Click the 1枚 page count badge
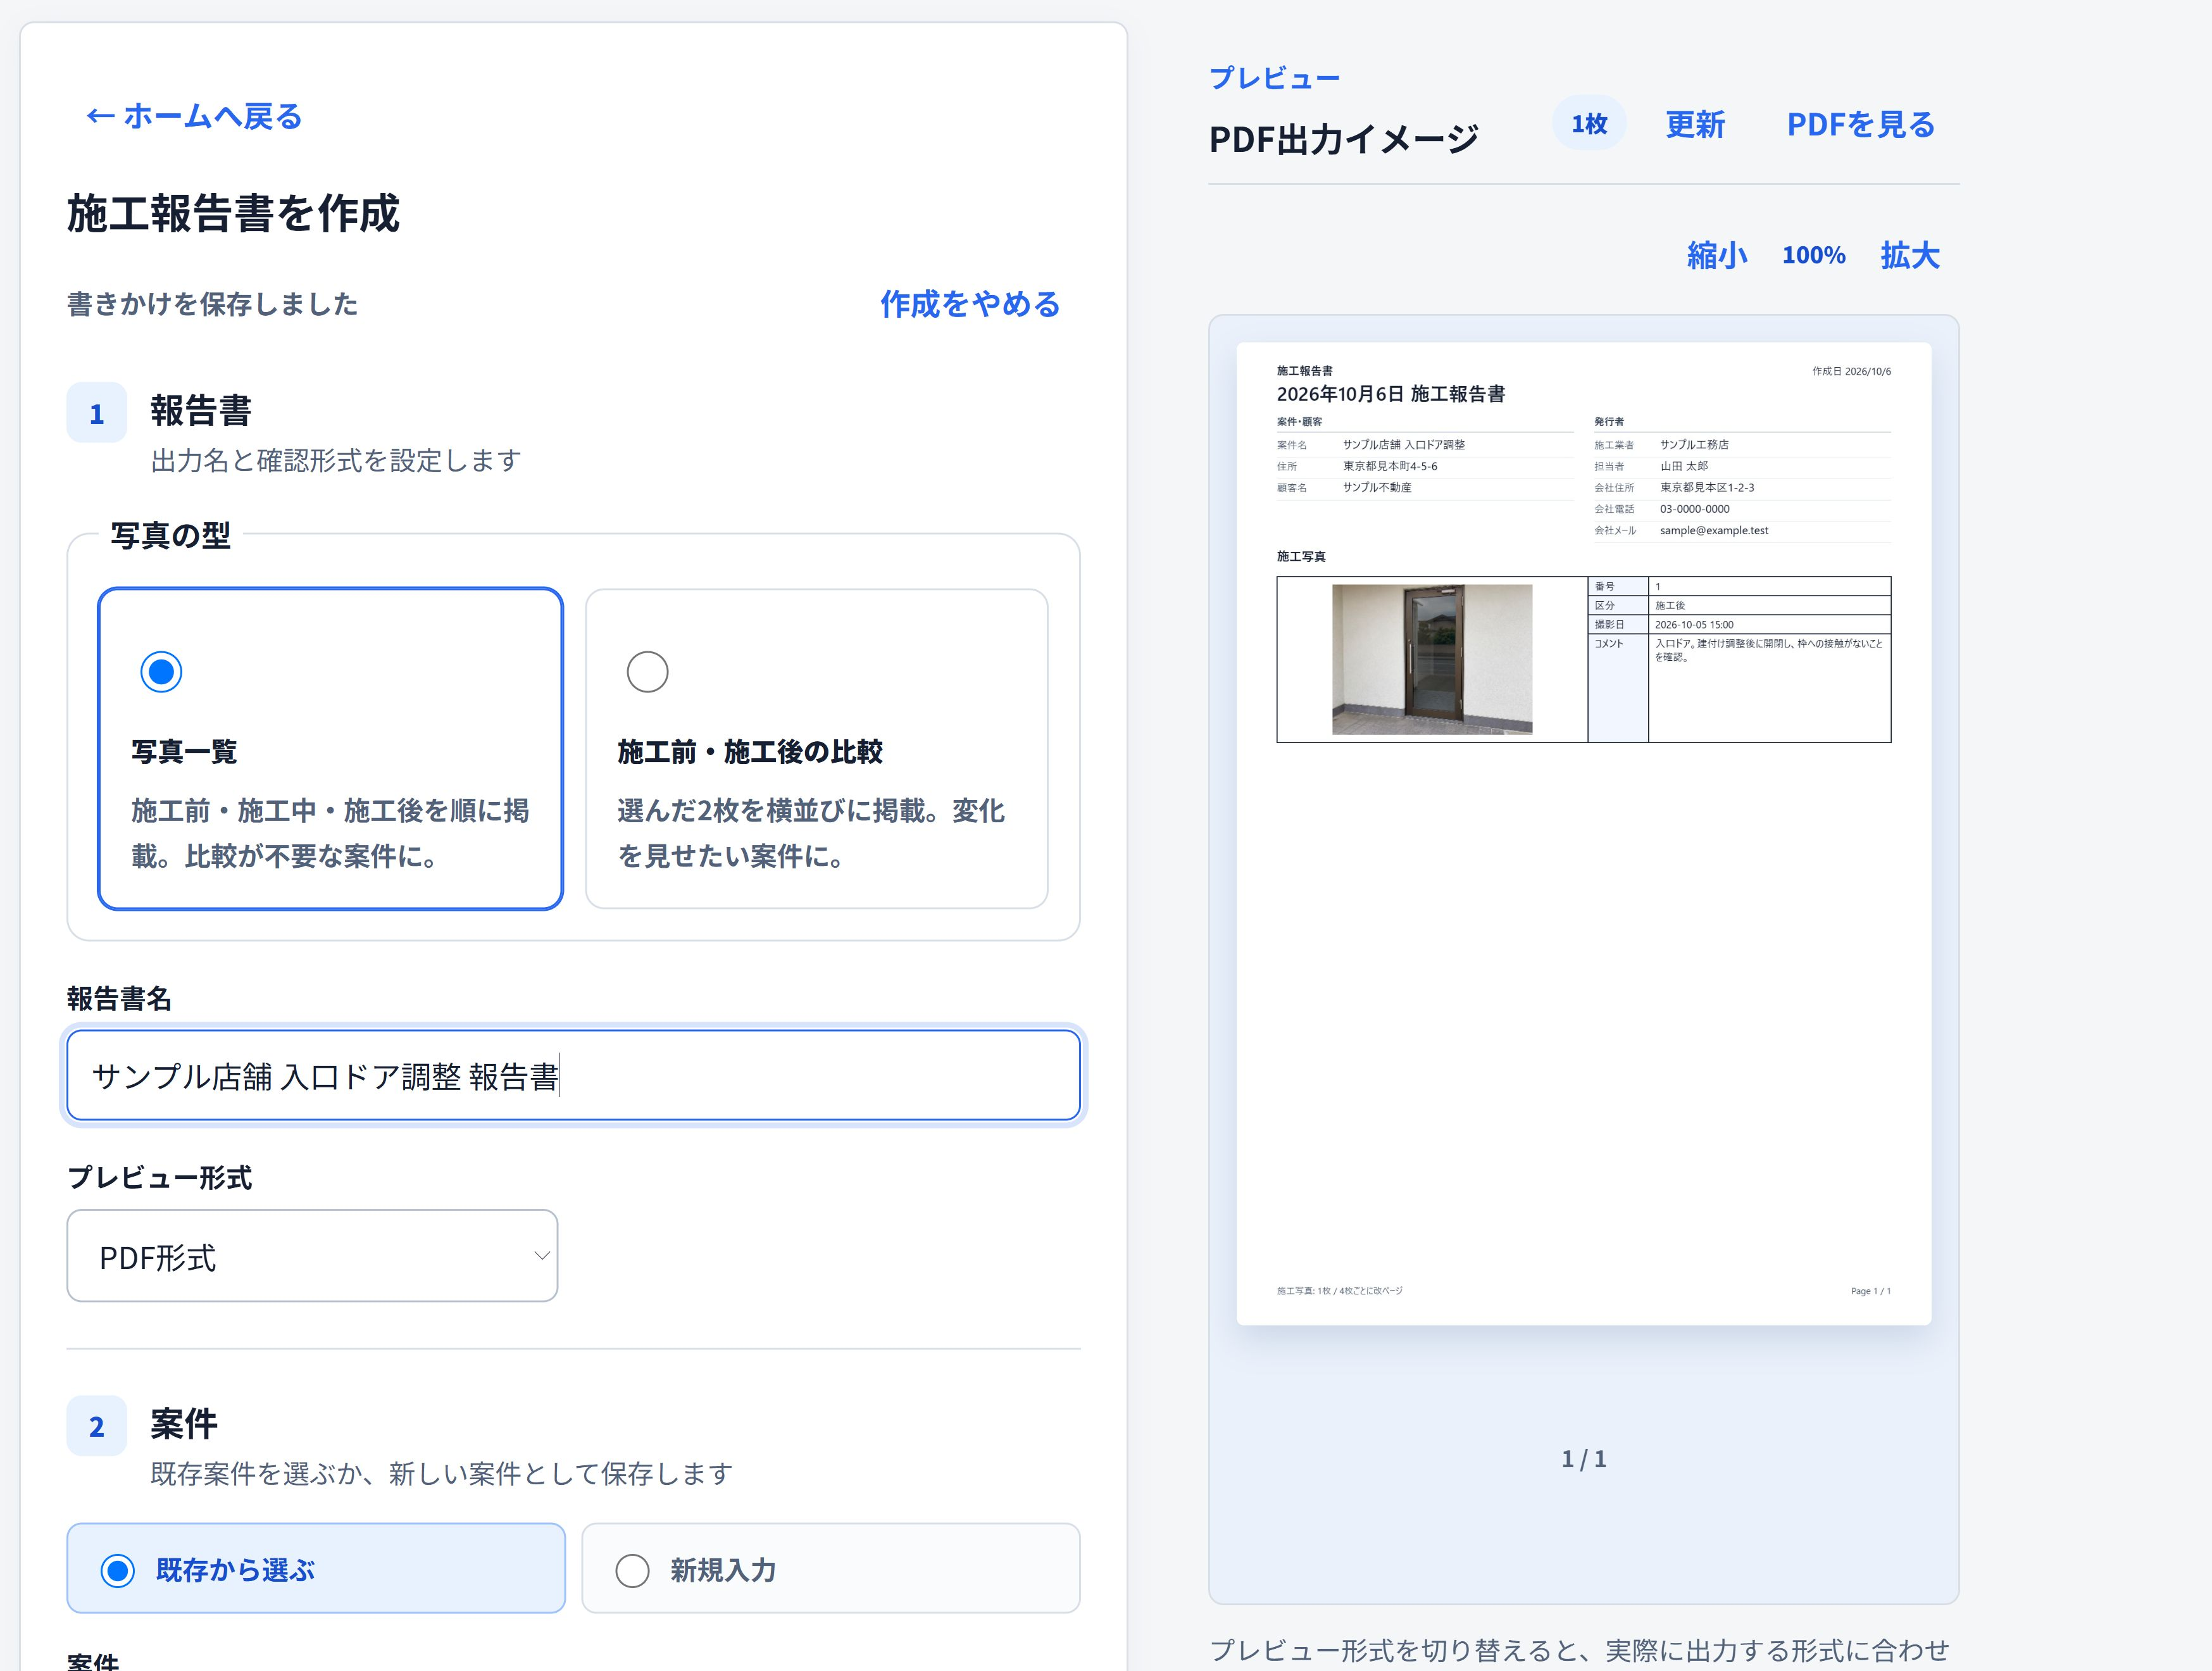Screen dimensions: 2212x1671 coord(1589,123)
